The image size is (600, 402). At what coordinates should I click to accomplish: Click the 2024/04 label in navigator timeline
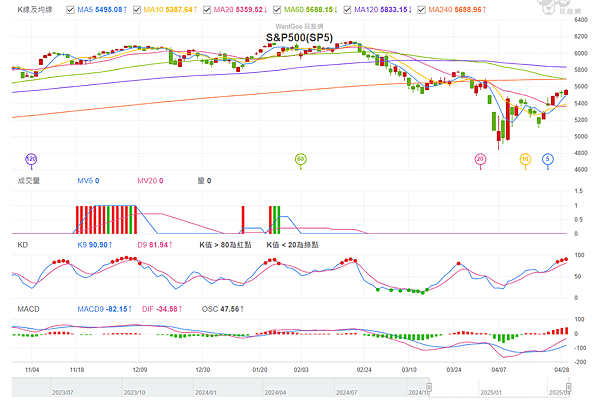[x=275, y=393]
